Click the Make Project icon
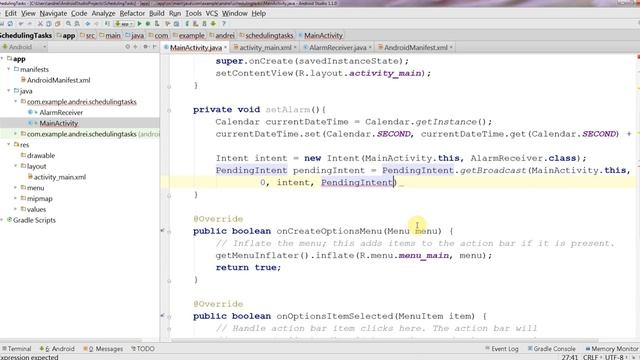The height and width of the screenshot is (360, 640). (x=107, y=24)
